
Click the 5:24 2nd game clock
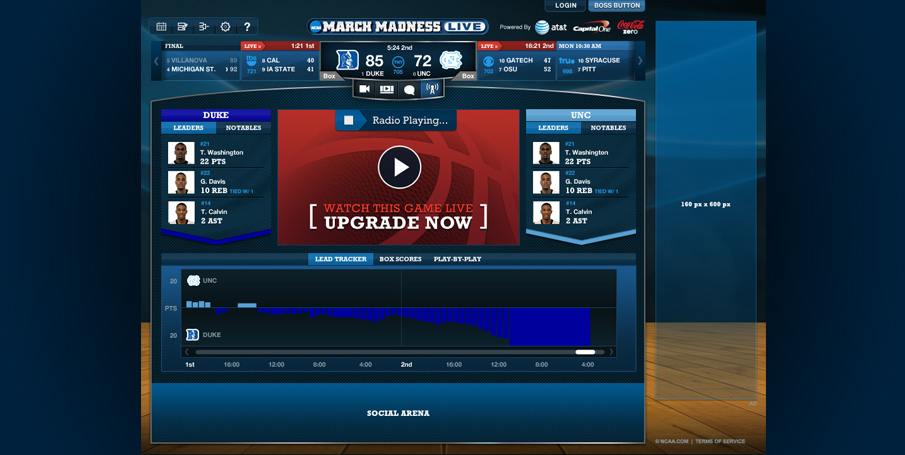(399, 47)
